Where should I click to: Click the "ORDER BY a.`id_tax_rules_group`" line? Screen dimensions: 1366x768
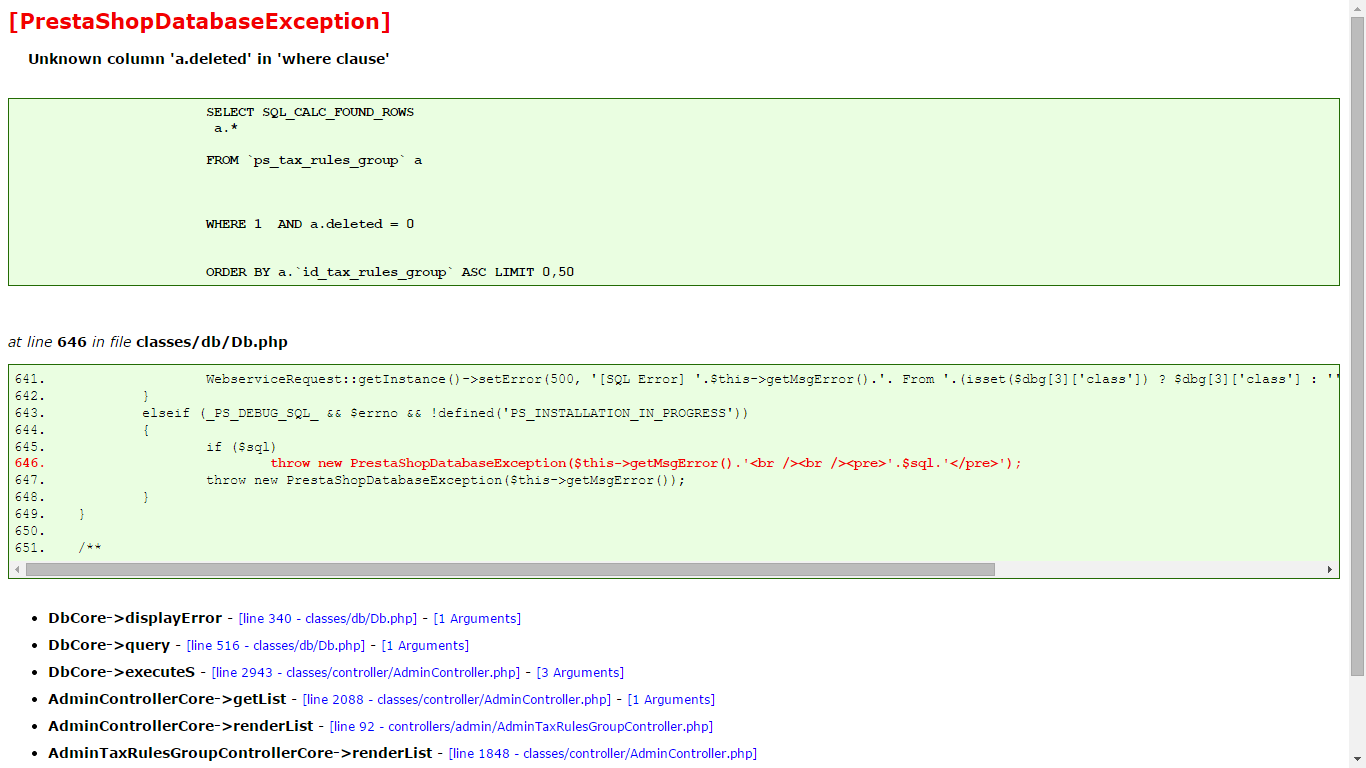(390, 272)
